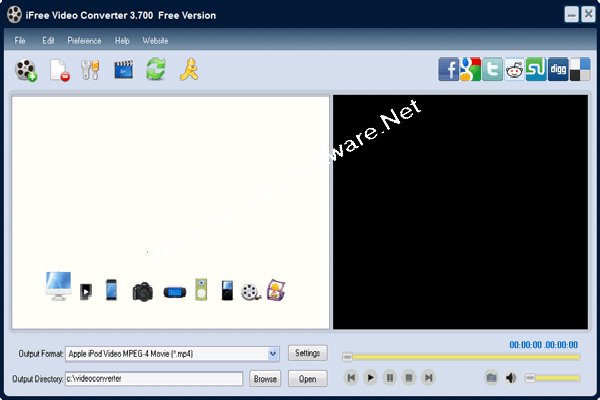Click the Google share icon
The height and width of the screenshot is (400, 600).
coord(470,69)
